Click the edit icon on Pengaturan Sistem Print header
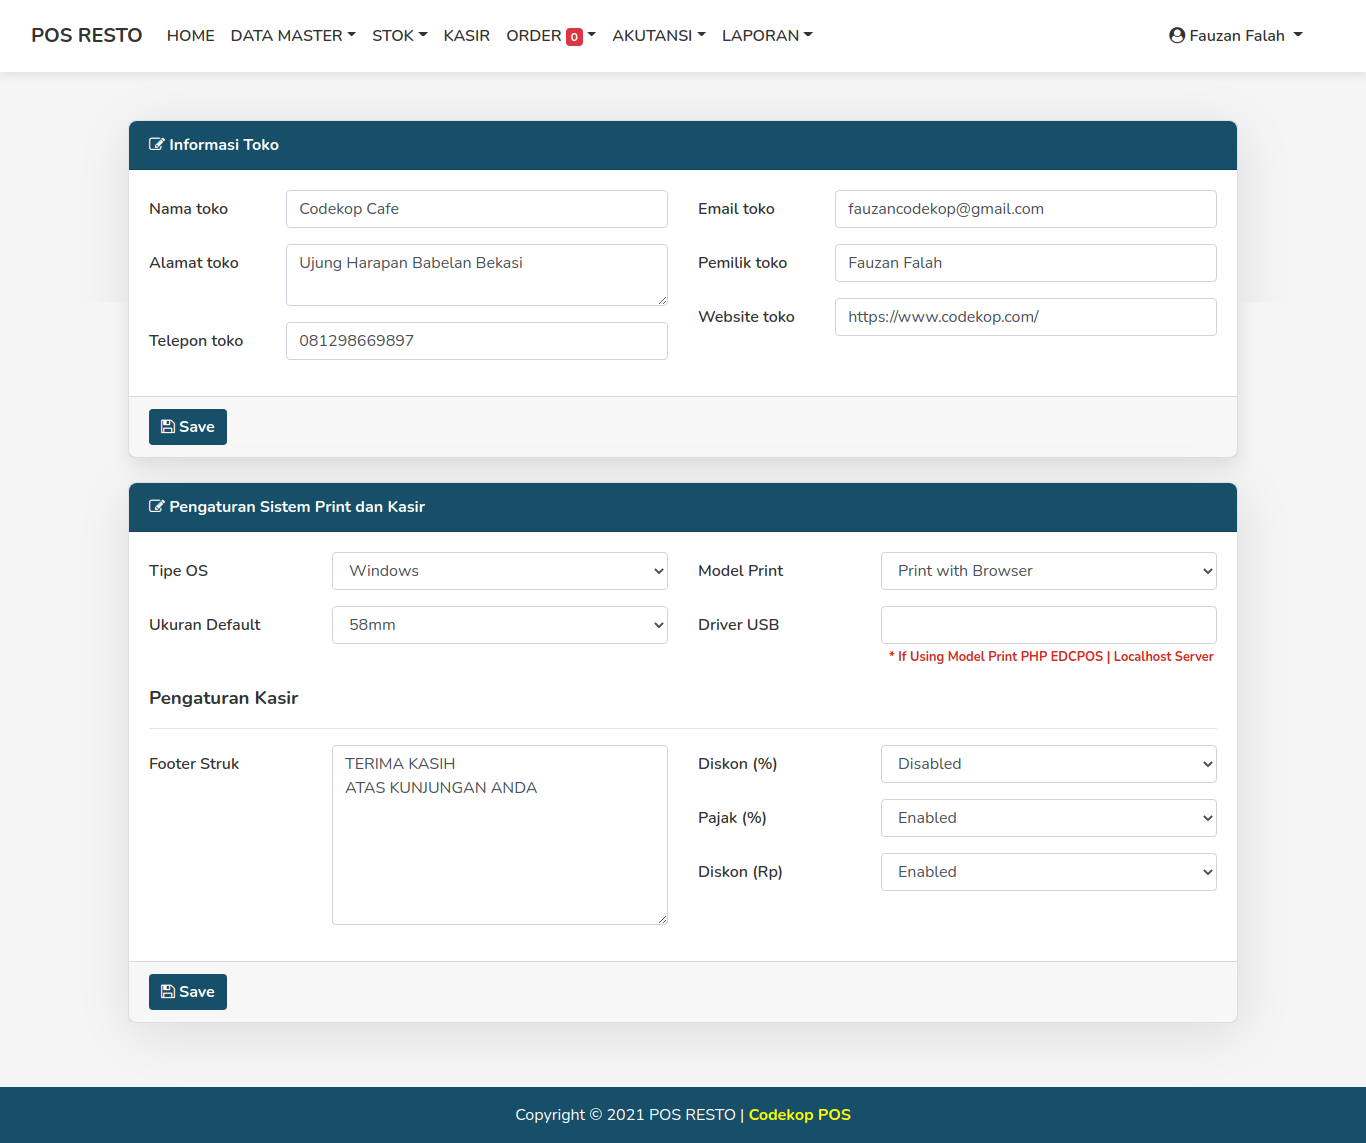The height and width of the screenshot is (1143, 1366). (157, 507)
